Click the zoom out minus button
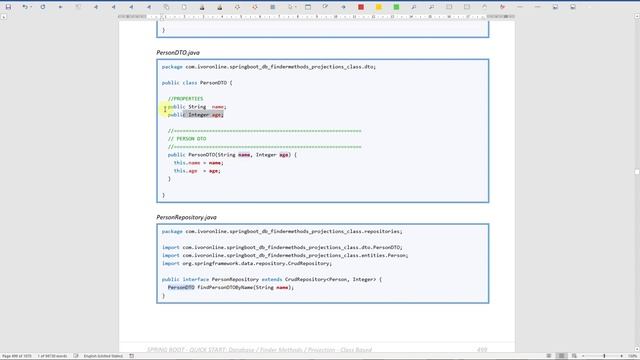 pyautogui.click(x=583, y=356)
